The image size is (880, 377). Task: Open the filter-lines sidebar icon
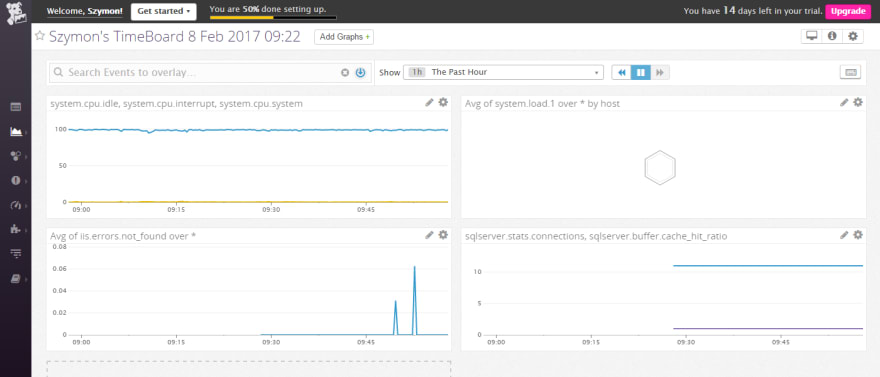16,254
